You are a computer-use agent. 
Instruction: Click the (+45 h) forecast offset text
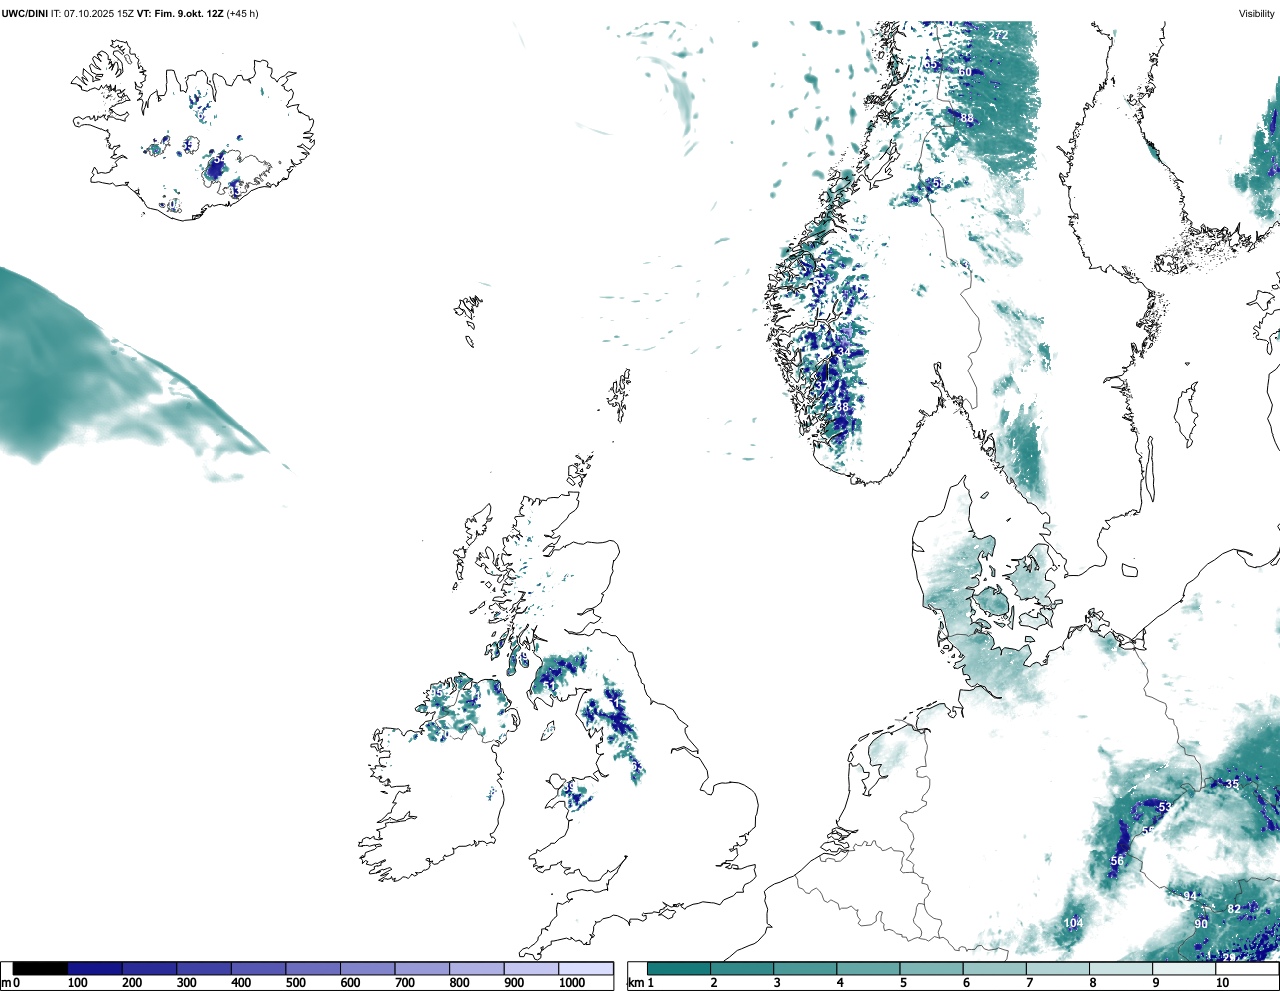point(243,14)
